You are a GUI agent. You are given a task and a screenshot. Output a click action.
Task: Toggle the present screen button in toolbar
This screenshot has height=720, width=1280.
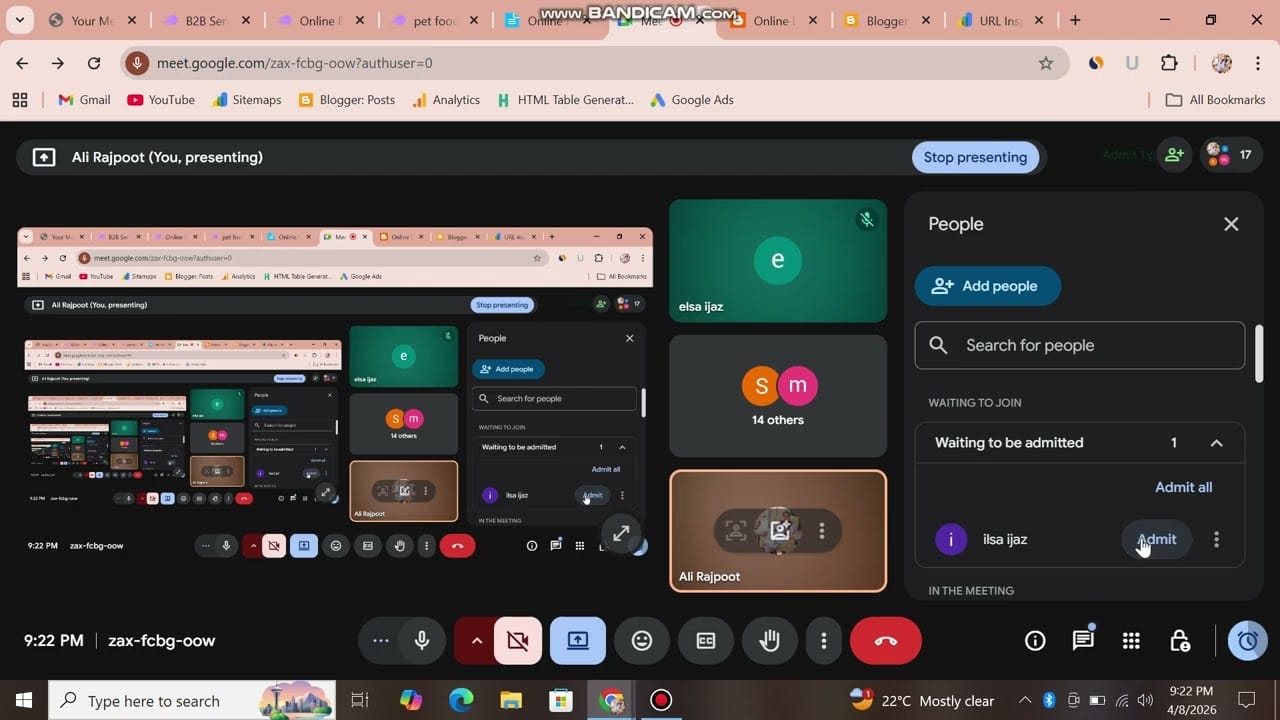pos(578,641)
